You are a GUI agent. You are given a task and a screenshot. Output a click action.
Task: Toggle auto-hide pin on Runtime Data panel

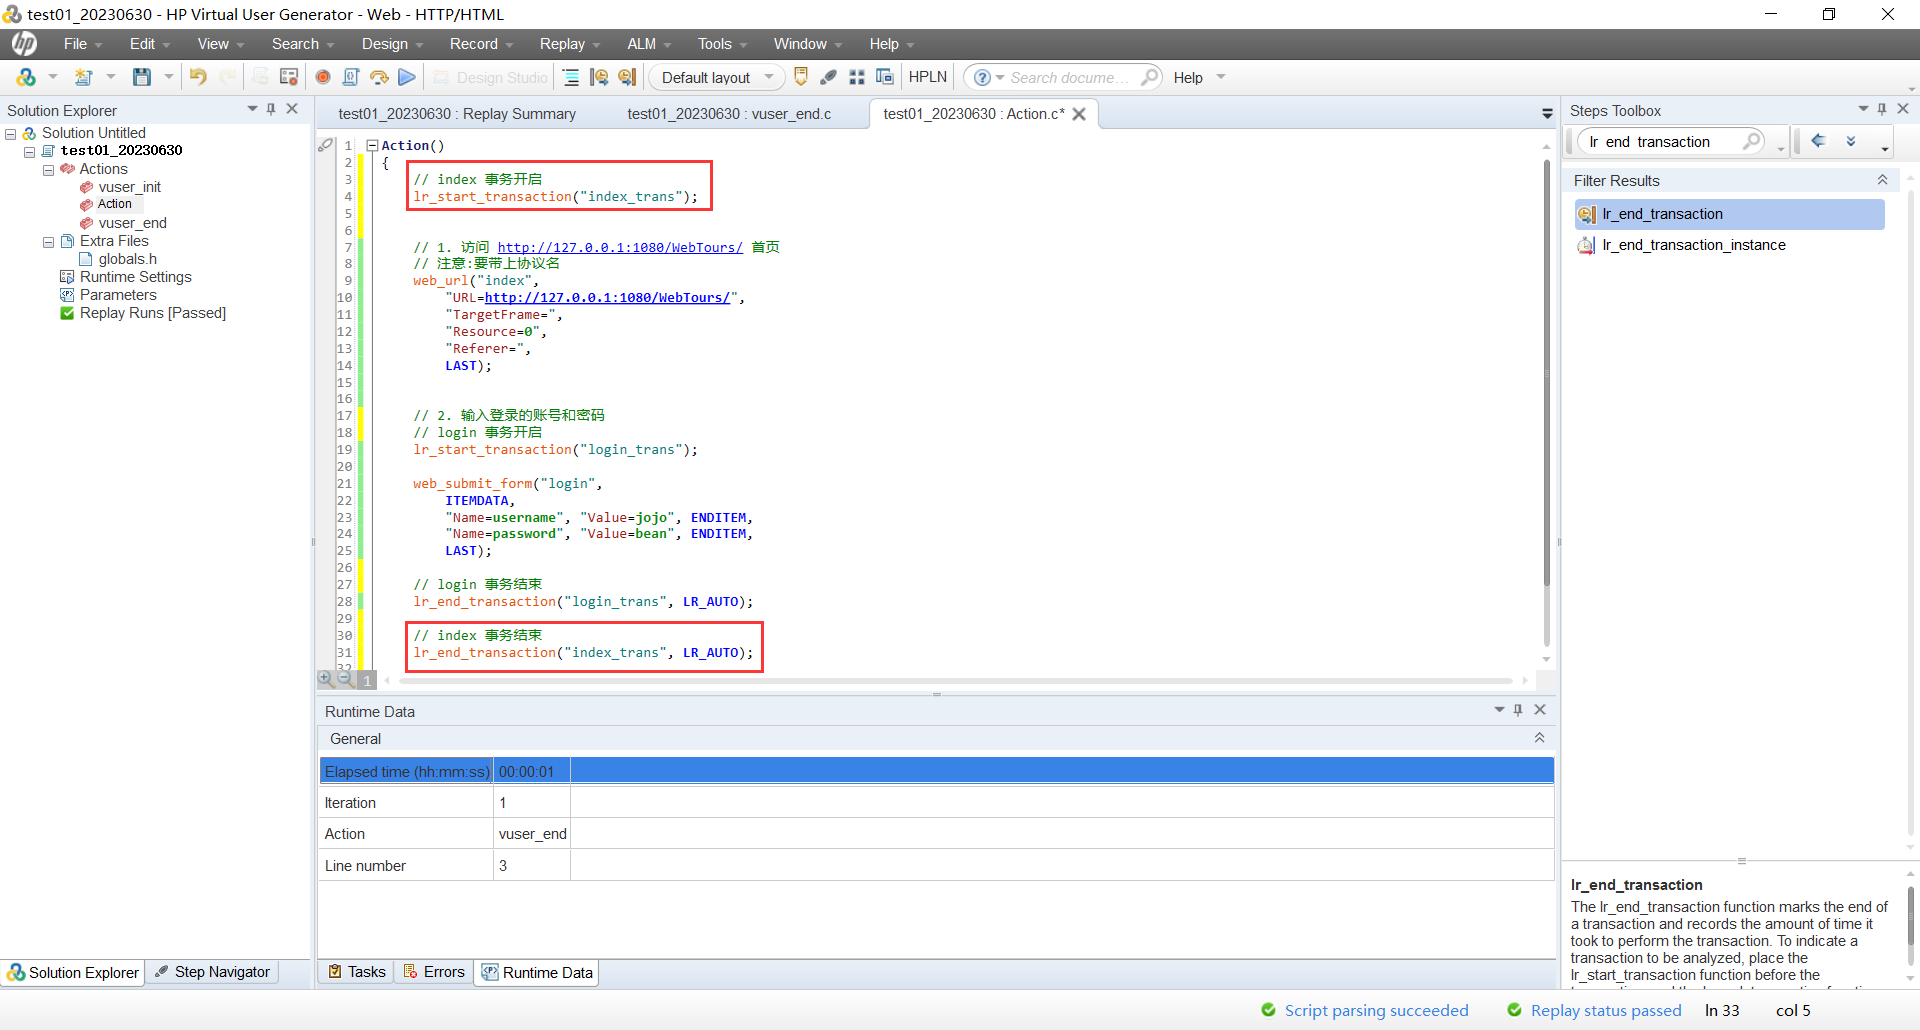point(1518,710)
